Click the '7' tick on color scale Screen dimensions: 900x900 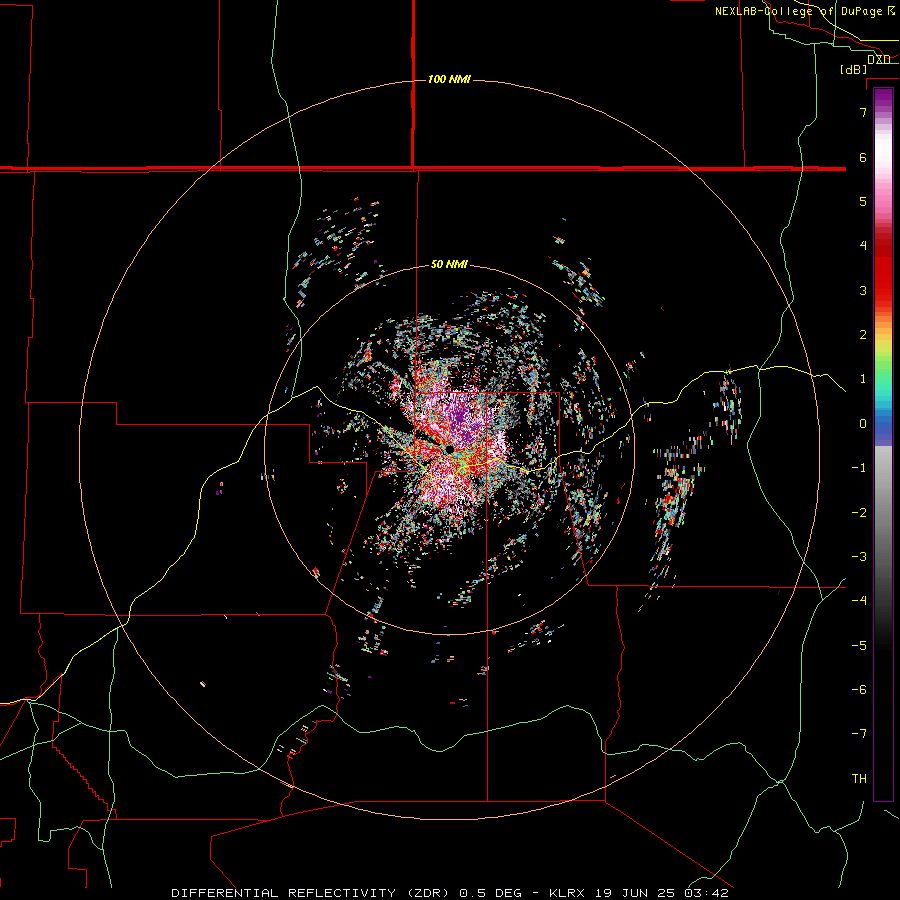click(863, 112)
